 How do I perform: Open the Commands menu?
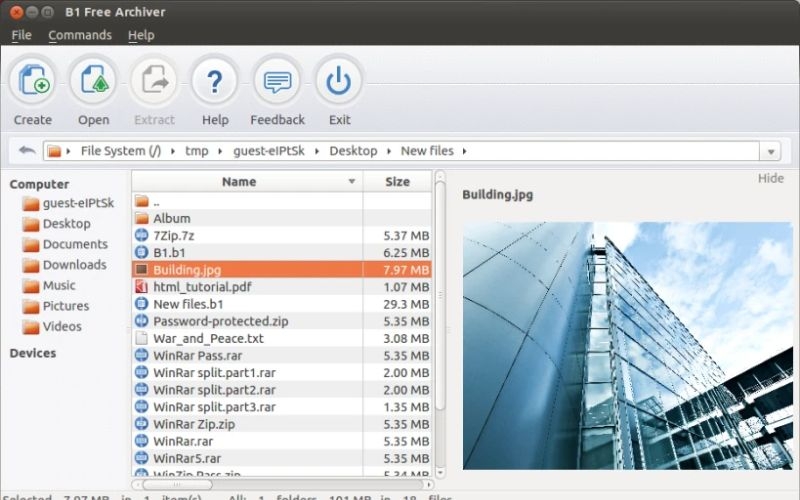(x=80, y=35)
